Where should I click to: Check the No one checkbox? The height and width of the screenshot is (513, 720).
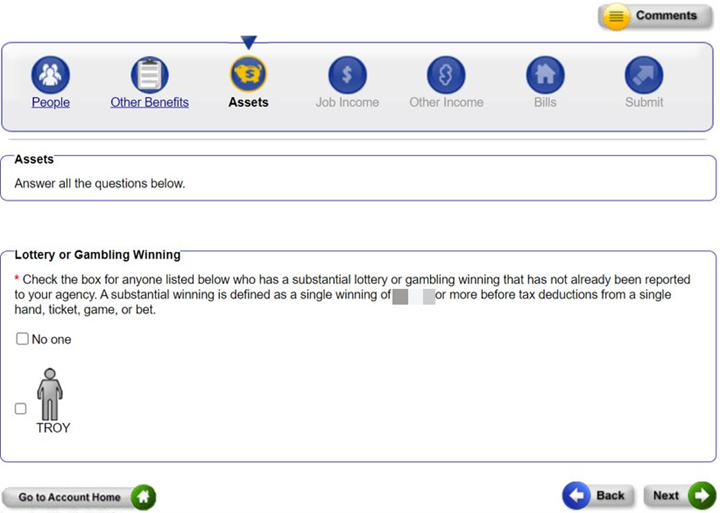tap(22, 339)
